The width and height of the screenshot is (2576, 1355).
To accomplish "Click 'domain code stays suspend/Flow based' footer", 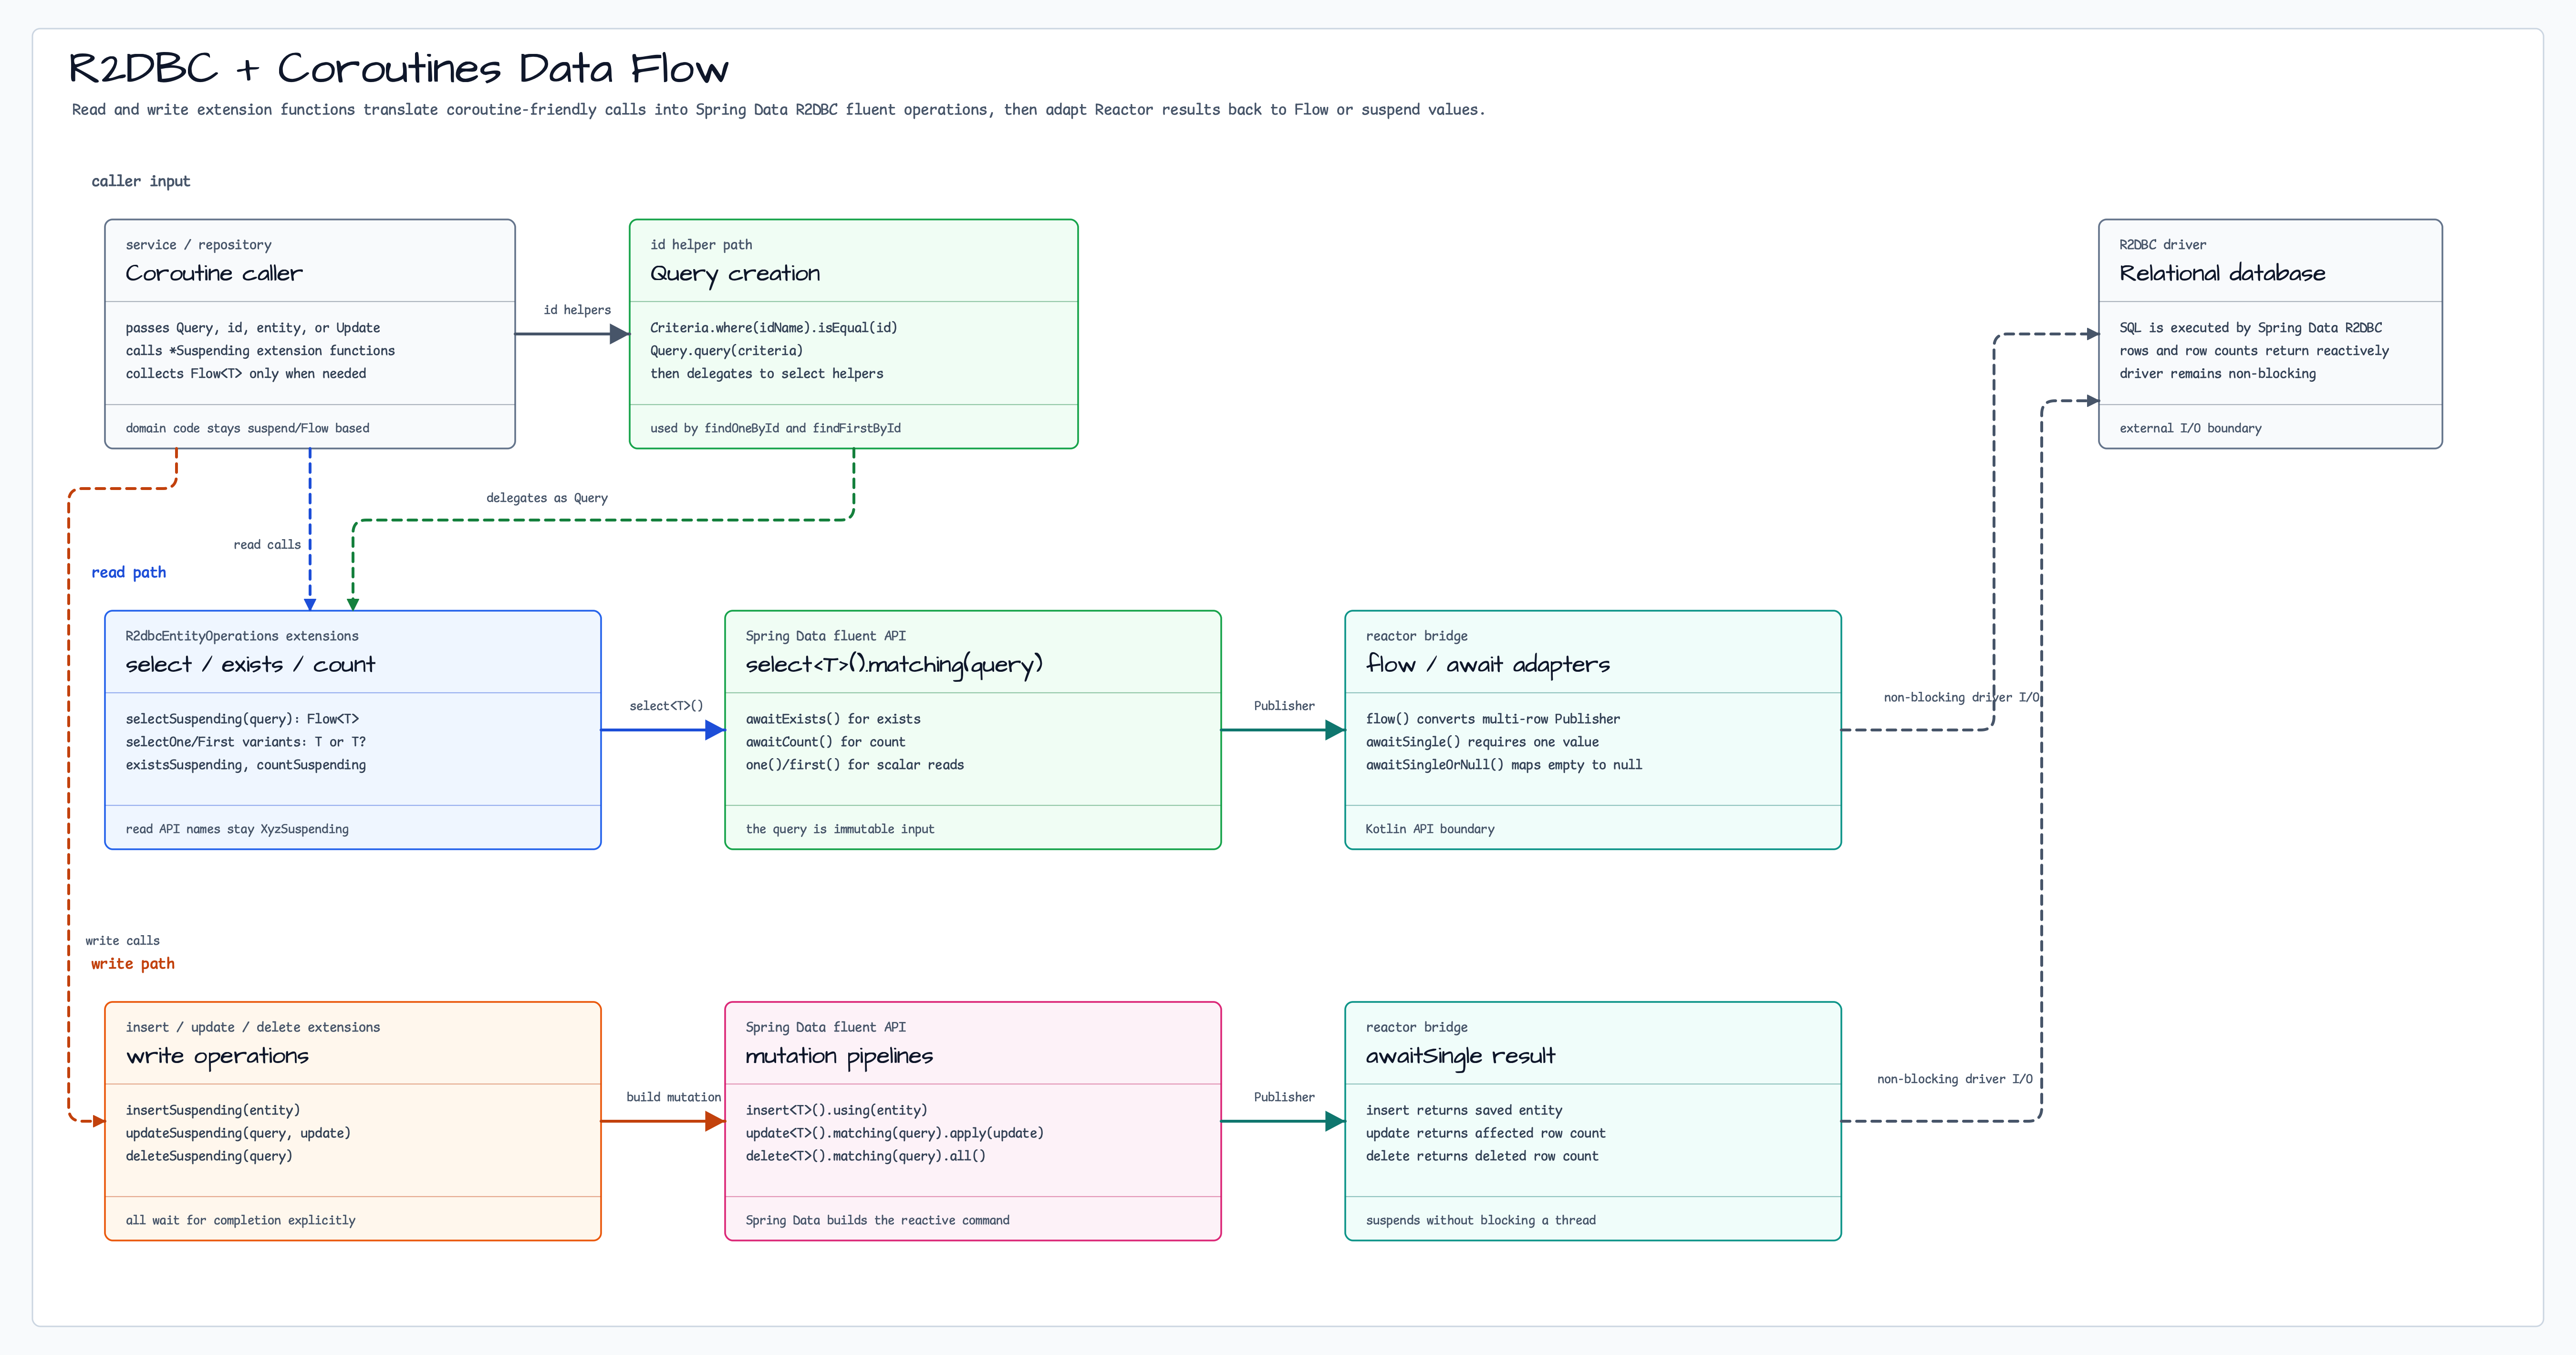I will pyautogui.click(x=247, y=428).
